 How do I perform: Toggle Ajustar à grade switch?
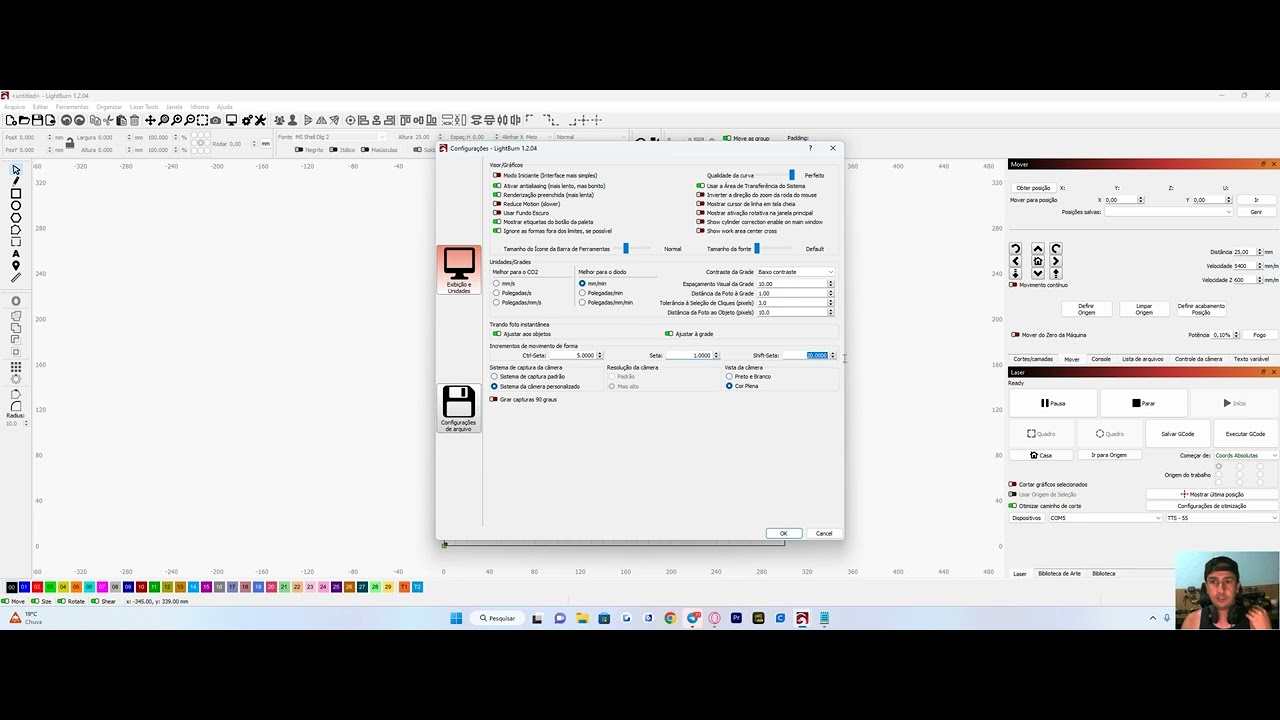(669, 334)
